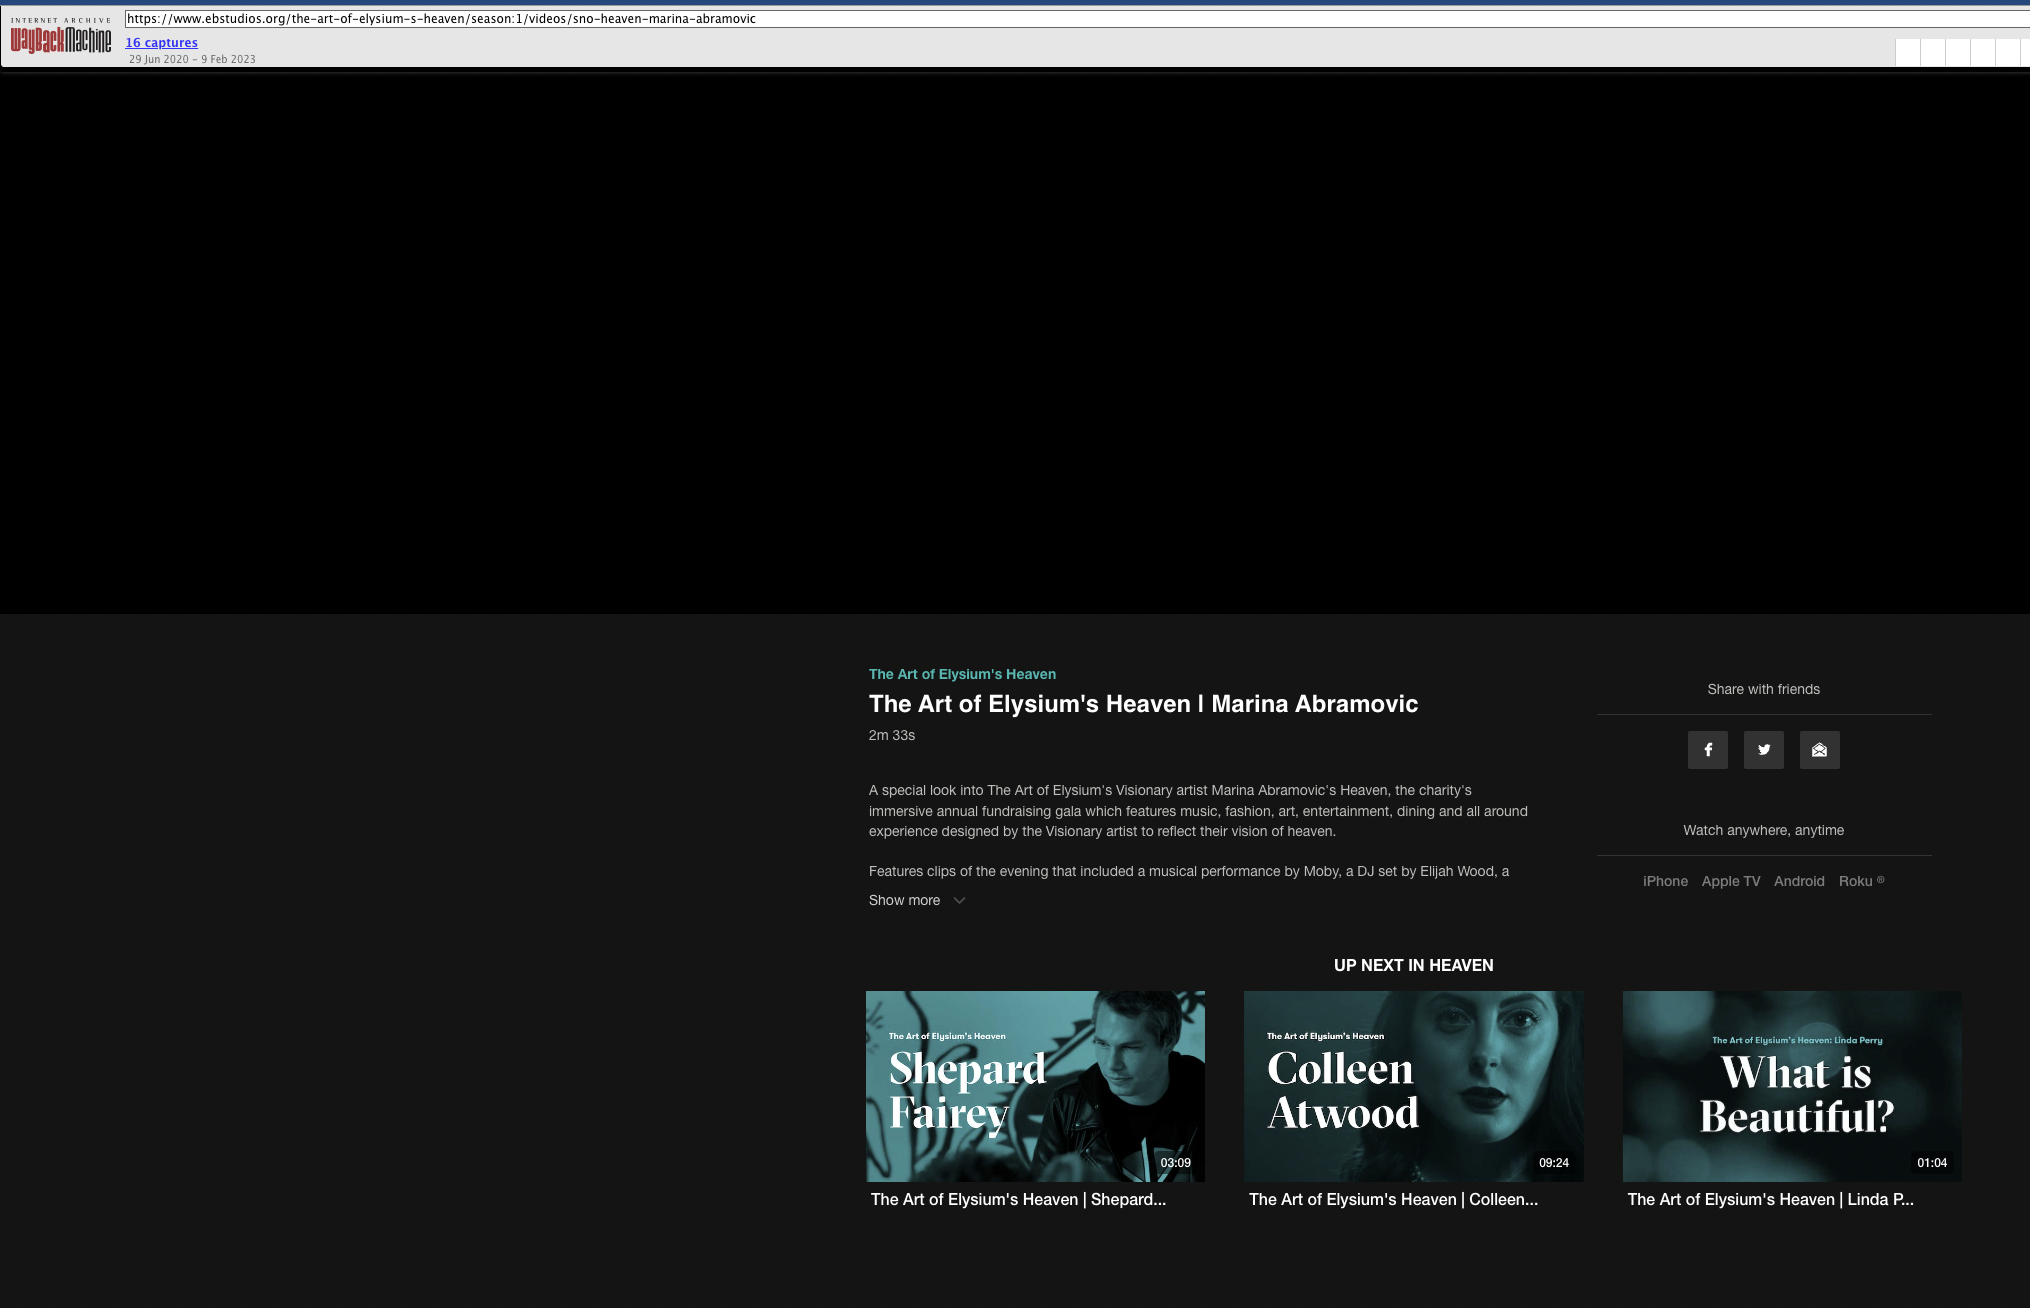Open title link 'The Art of Elysium's Heaven | Colleen...'
This screenshot has width=2030, height=1308.
pyautogui.click(x=1393, y=1199)
